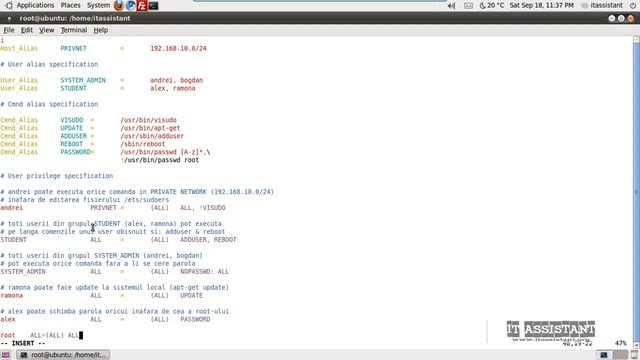This screenshot has height=360, width=640.
Task: Click the text '/usr/bin/passwd root'
Action: click(x=161, y=160)
